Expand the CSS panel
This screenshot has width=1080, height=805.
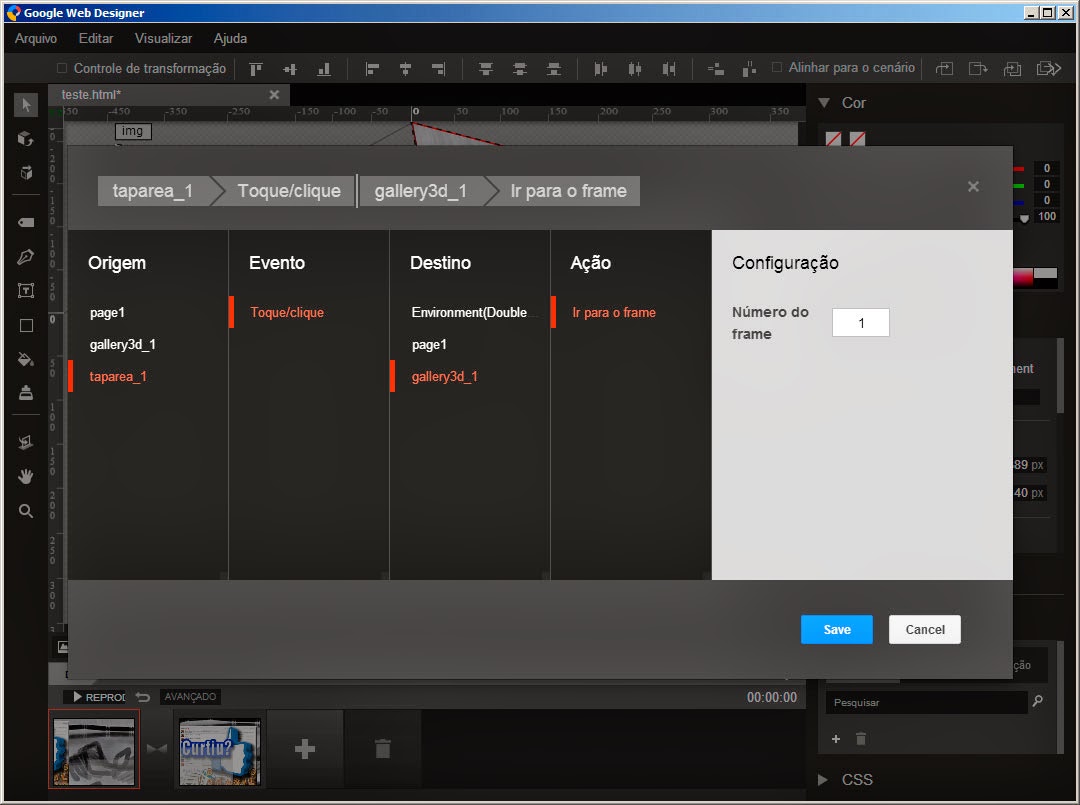coord(820,779)
